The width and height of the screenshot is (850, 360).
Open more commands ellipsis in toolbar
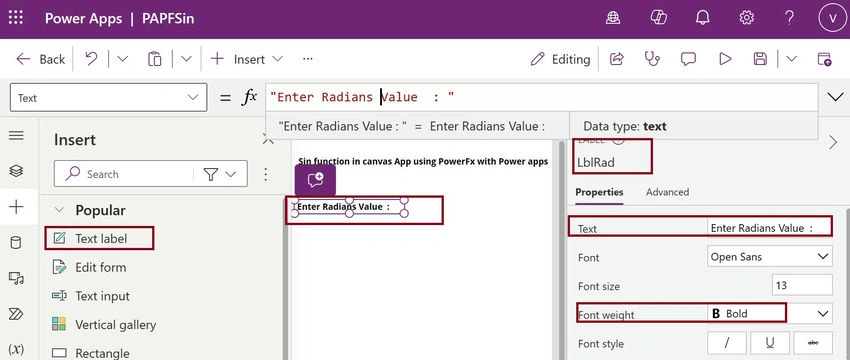(308, 59)
